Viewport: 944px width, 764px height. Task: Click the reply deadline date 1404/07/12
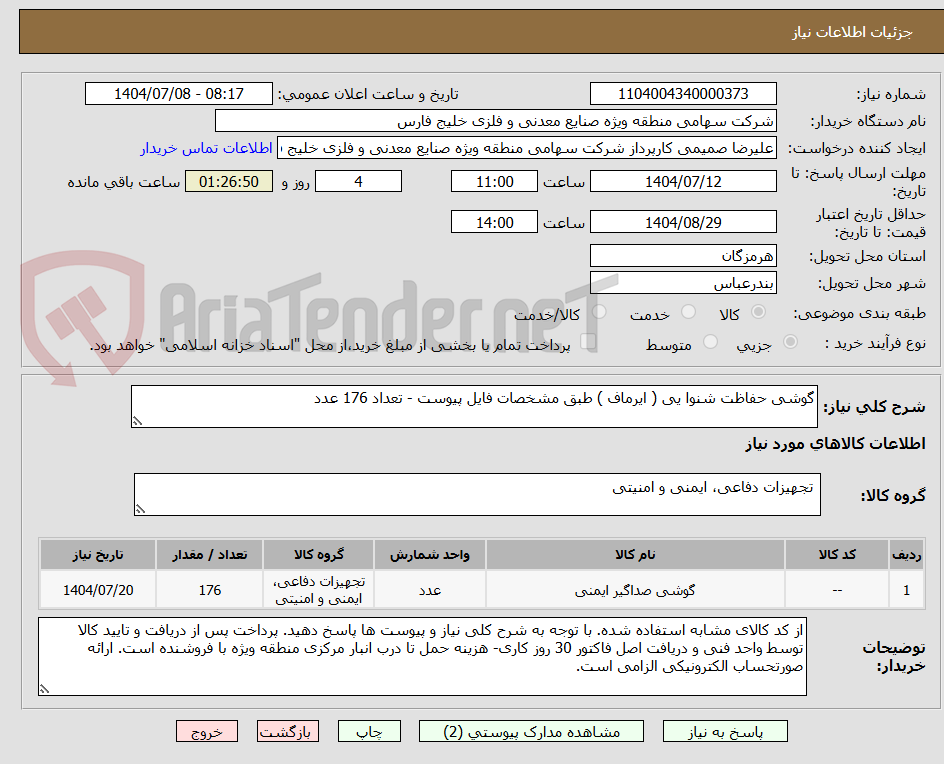683,181
